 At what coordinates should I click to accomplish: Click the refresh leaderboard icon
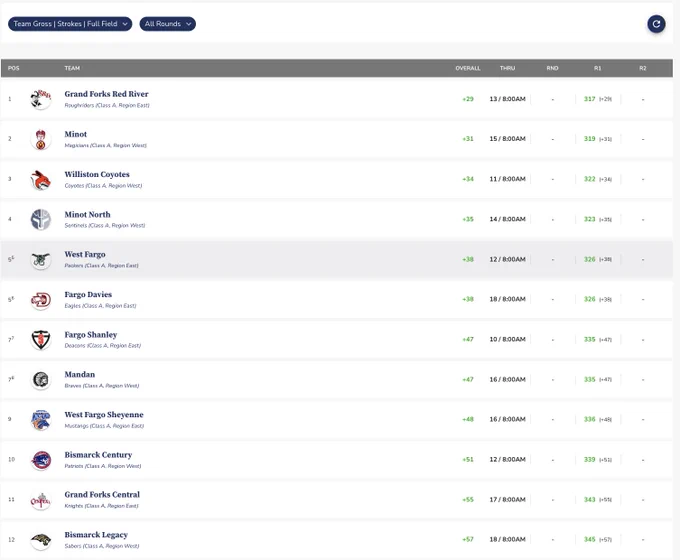[656, 24]
